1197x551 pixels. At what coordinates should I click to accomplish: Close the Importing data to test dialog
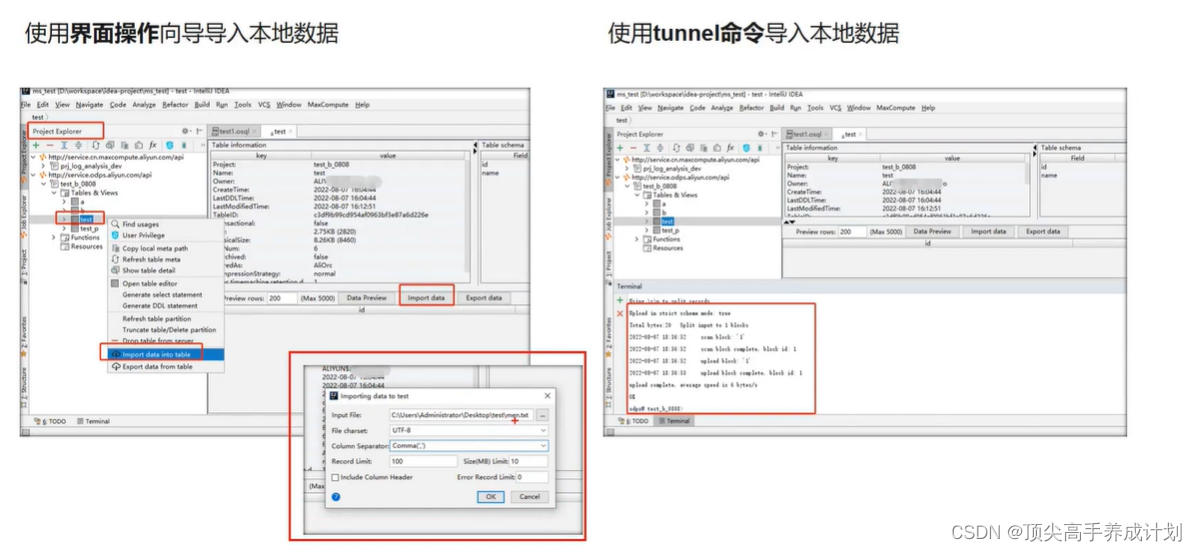(547, 396)
